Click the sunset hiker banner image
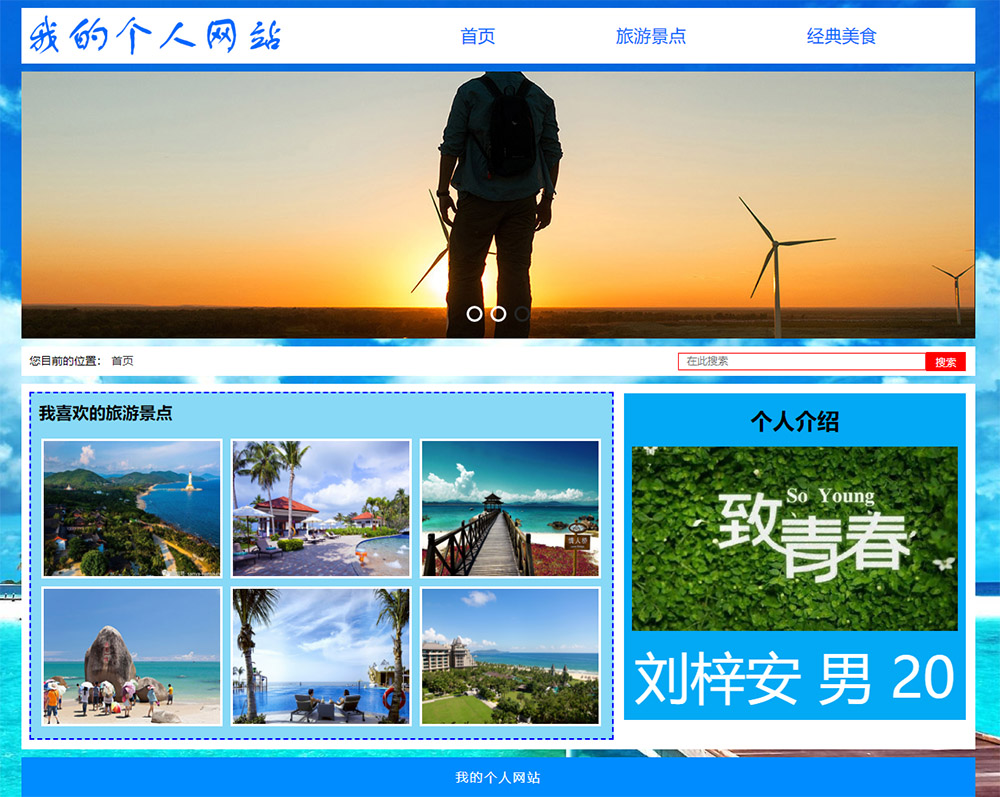The width and height of the screenshot is (1000, 797). [x=498, y=205]
